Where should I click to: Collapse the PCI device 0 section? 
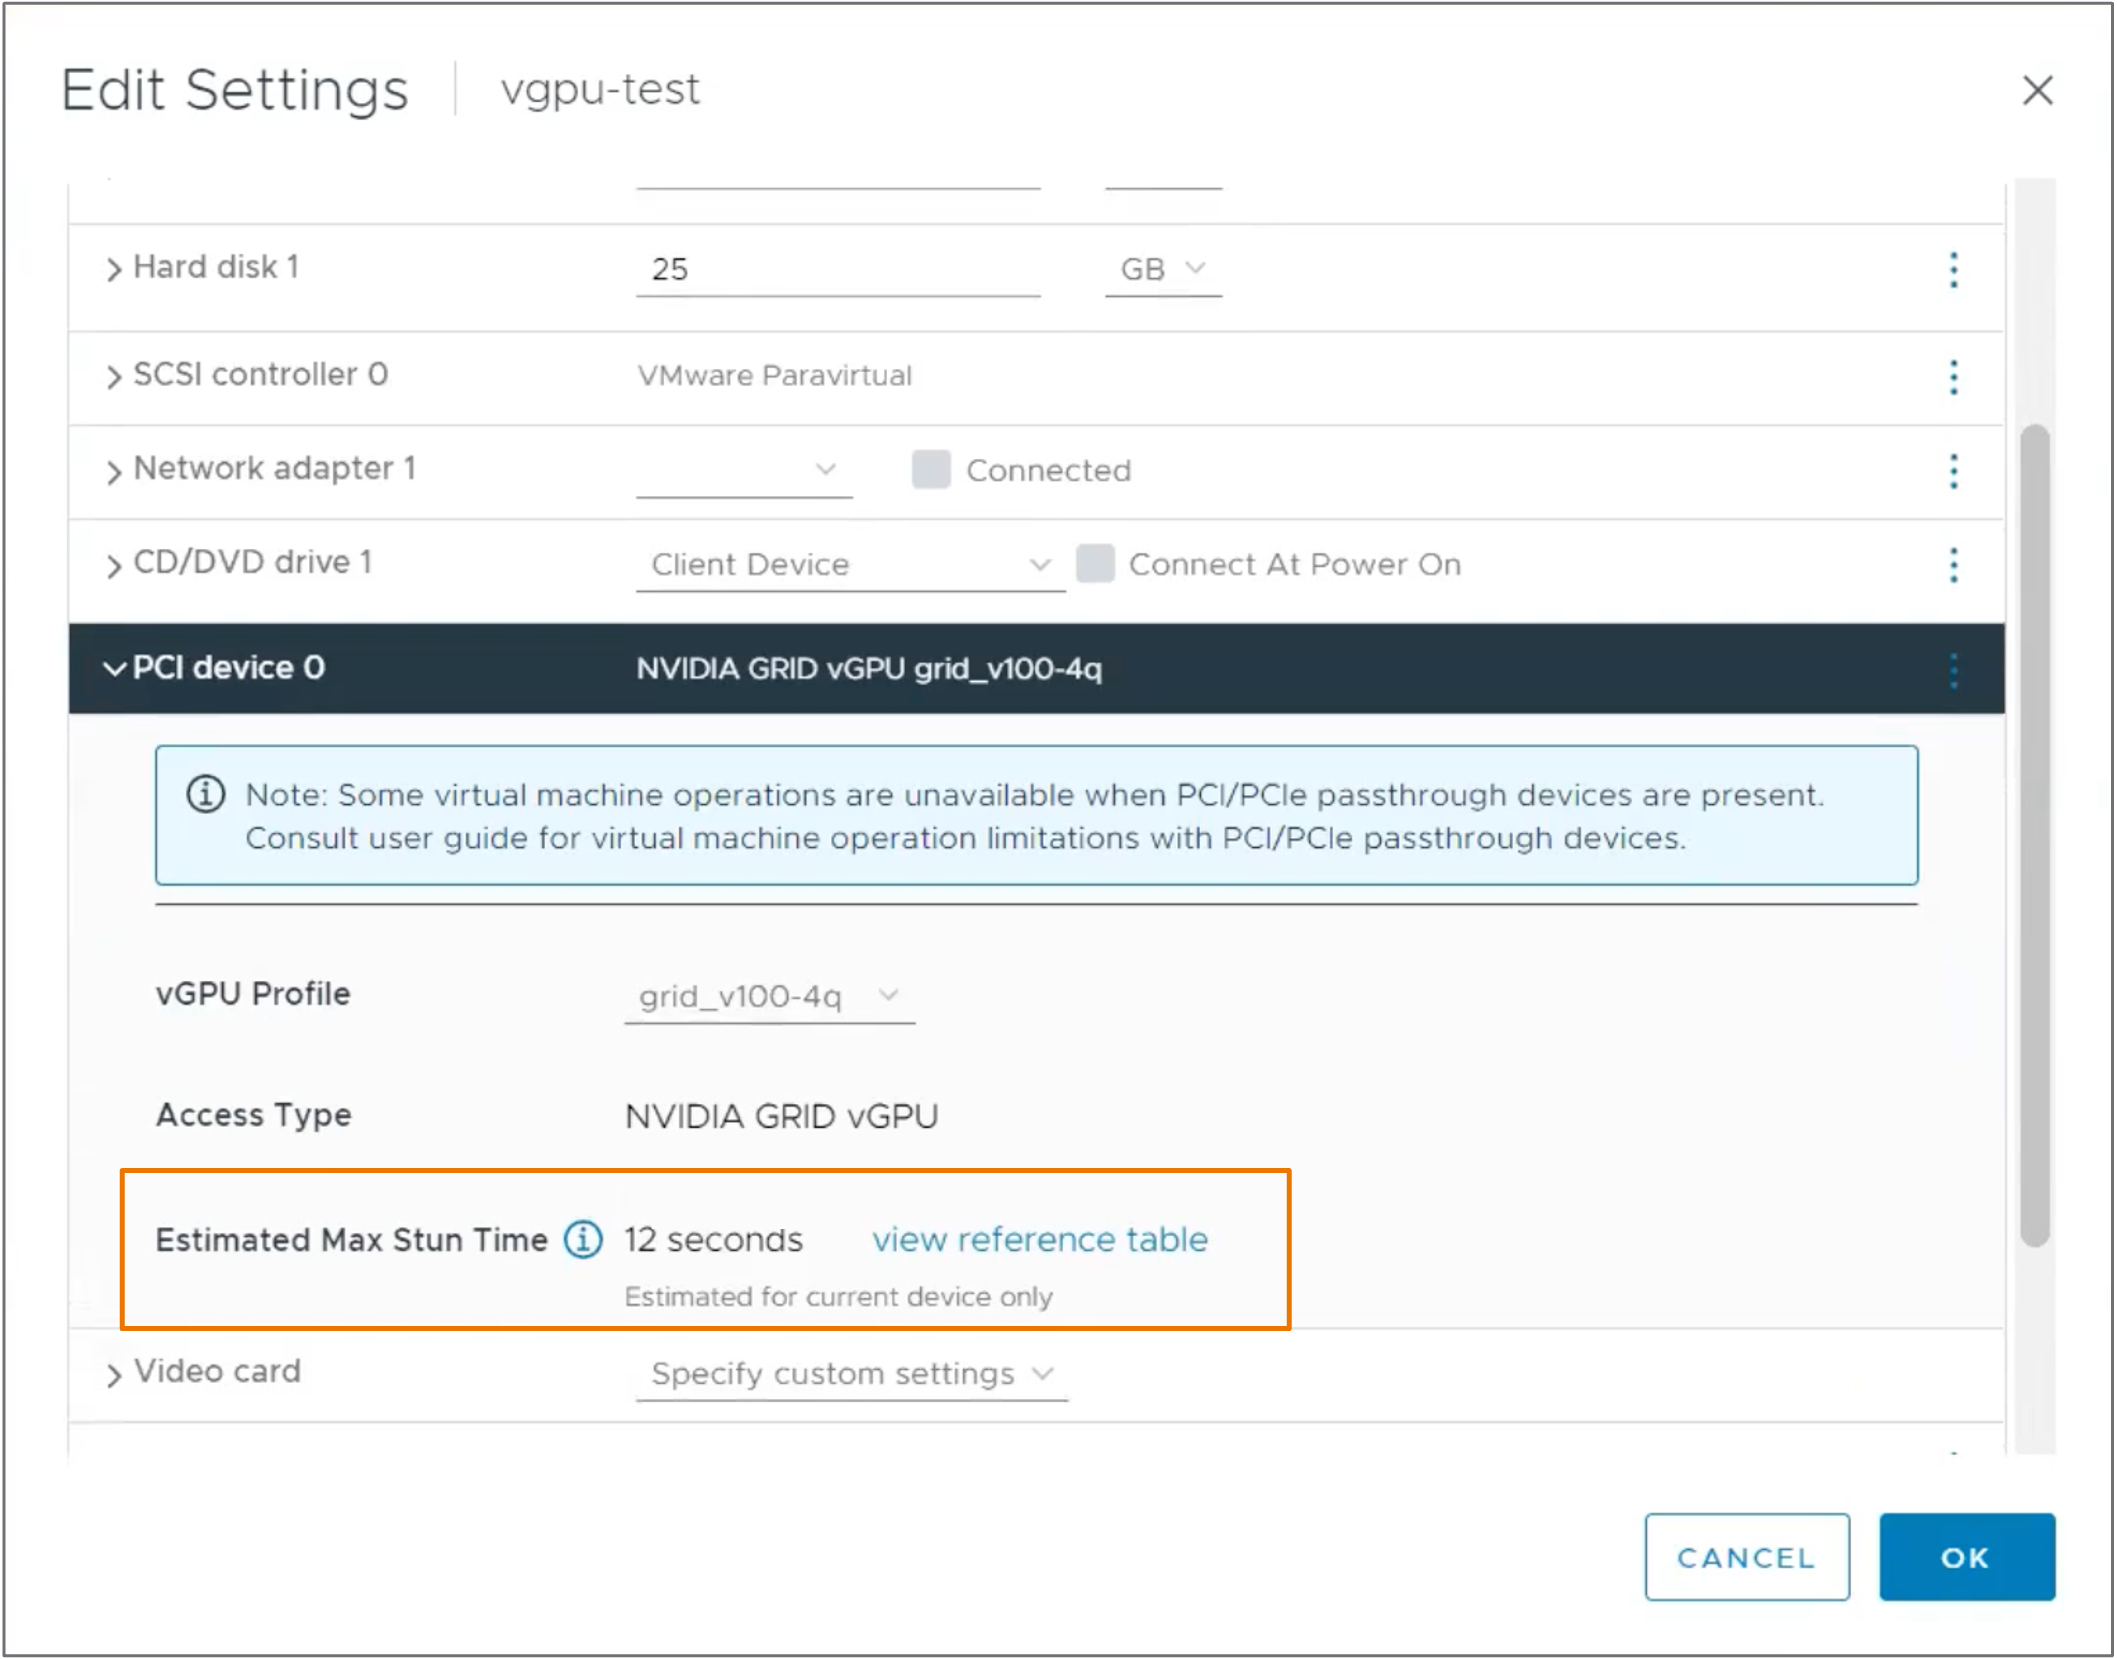(x=114, y=669)
